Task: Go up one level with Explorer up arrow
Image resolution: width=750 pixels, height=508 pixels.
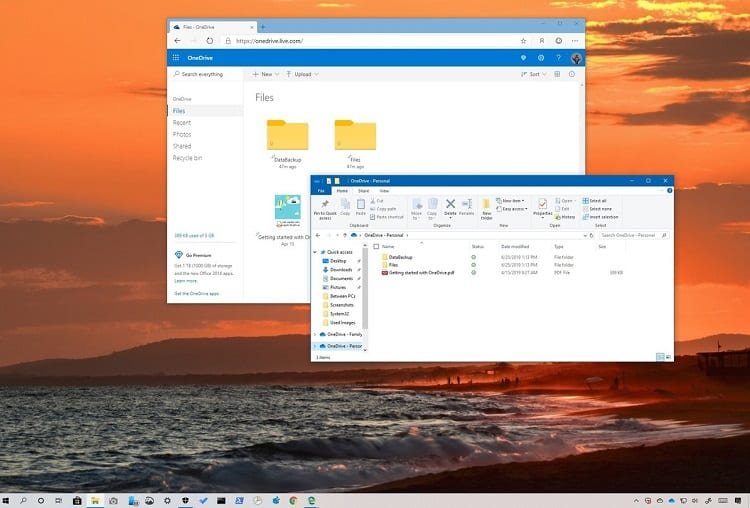Action: pos(345,235)
